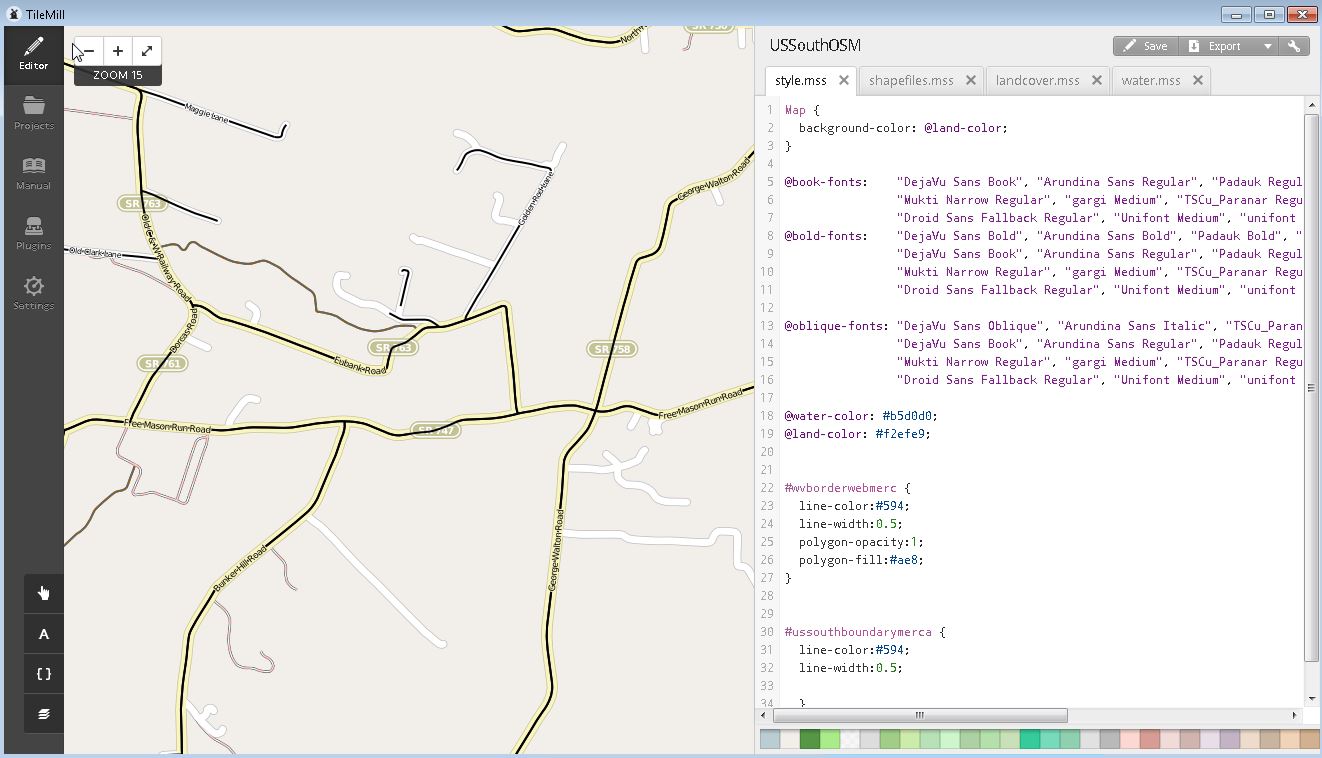
Task: Open project settings wrench icon
Action: click(x=1294, y=46)
